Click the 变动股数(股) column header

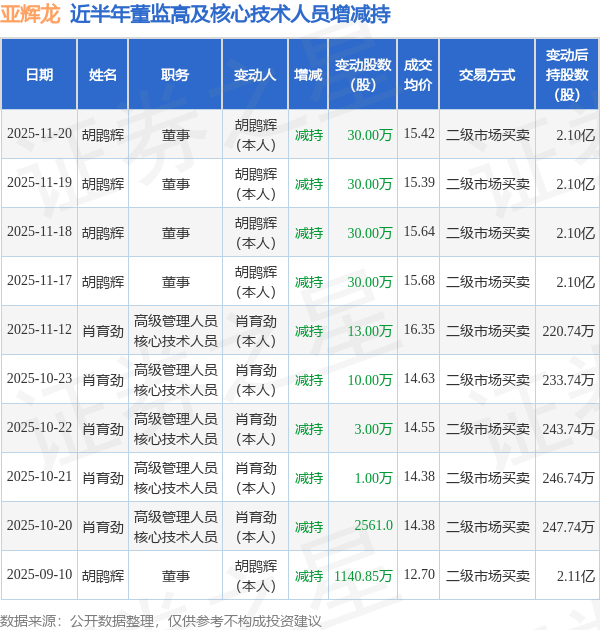click(x=363, y=75)
